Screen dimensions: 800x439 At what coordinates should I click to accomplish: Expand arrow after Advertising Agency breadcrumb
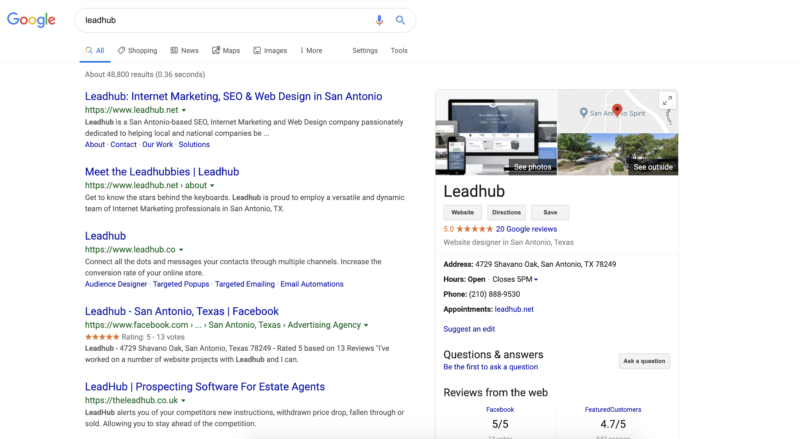pyautogui.click(x=366, y=325)
